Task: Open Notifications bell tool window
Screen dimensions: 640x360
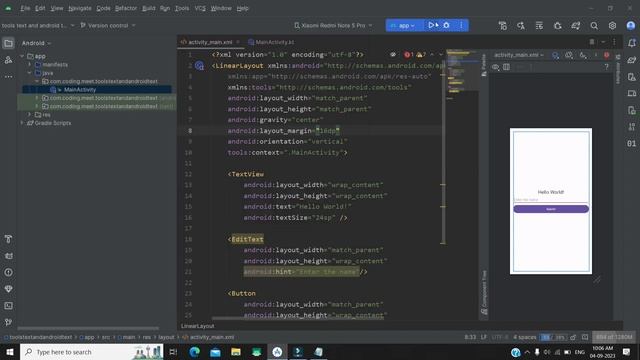Action: [632, 43]
